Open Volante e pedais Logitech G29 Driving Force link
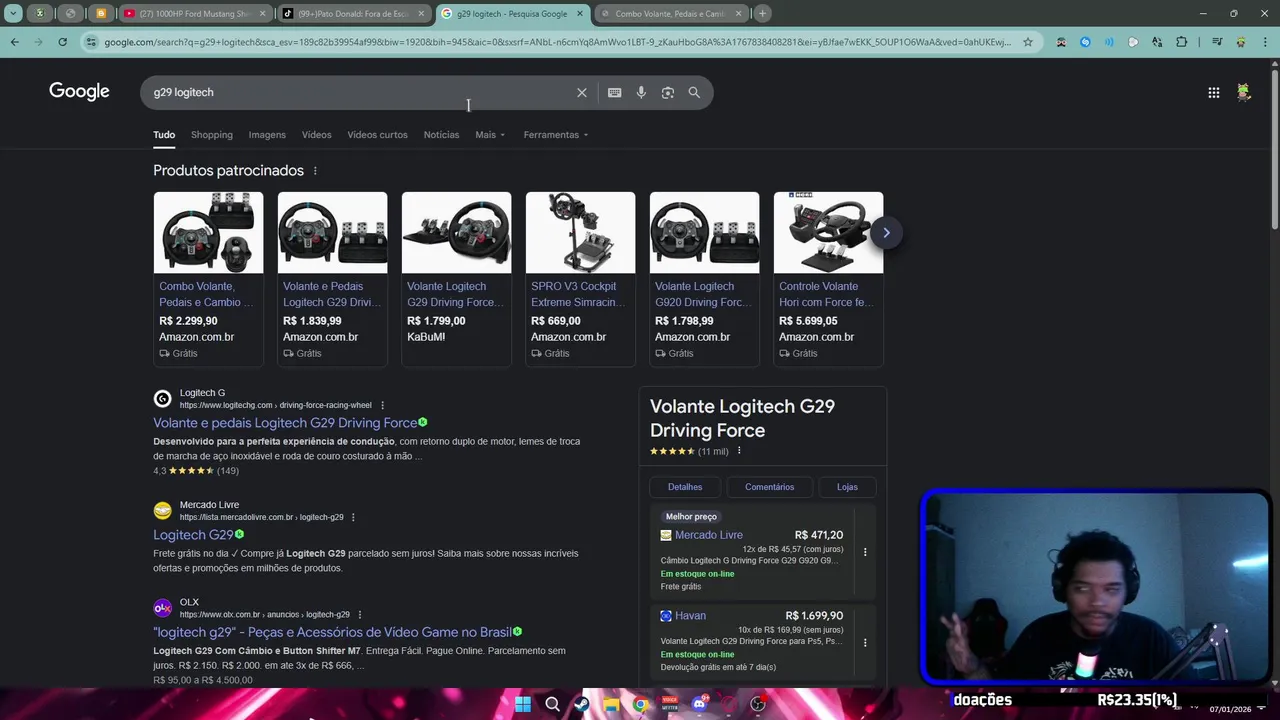This screenshot has height=720, width=1280. click(285, 423)
